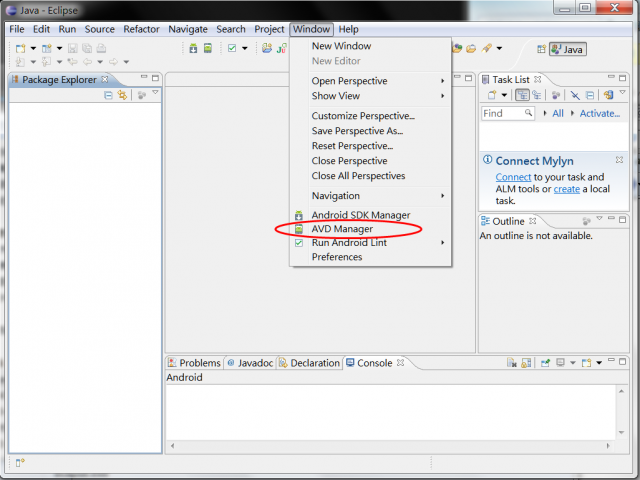Open the Project menu
The width and height of the screenshot is (640, 480).
pos(269,29)
